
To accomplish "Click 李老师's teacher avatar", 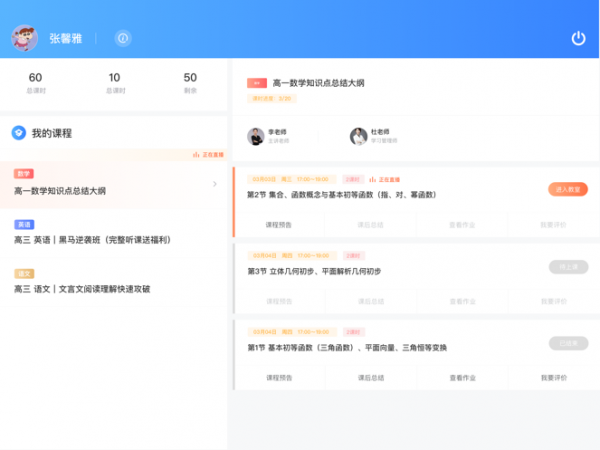I will 256,136.
